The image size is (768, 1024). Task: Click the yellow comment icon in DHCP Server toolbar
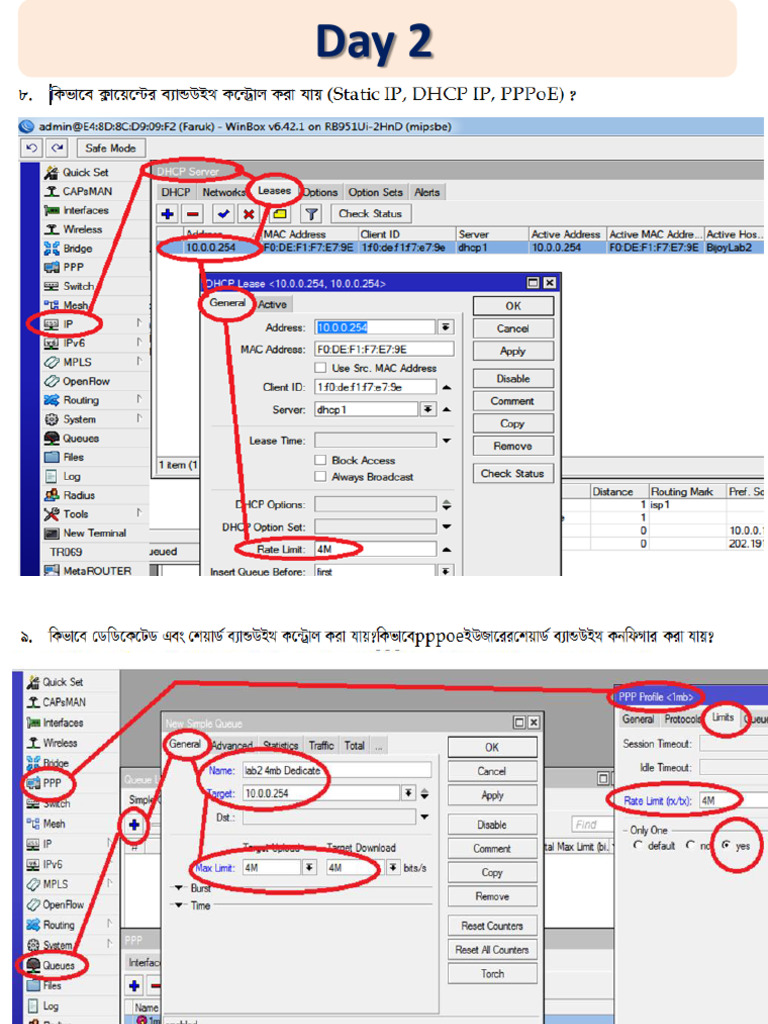[x=280, y=214]
